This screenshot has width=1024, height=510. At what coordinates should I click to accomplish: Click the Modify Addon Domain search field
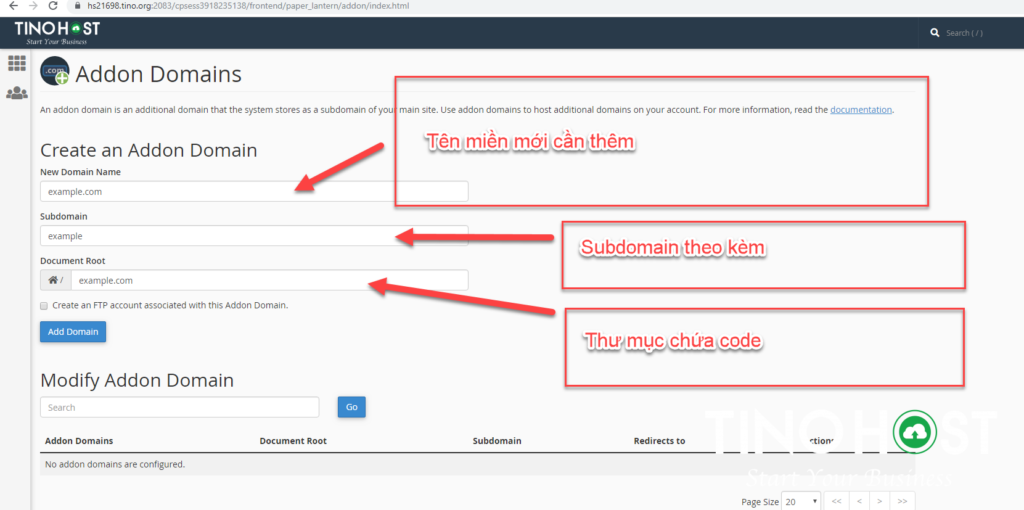(x=180, y=407)
